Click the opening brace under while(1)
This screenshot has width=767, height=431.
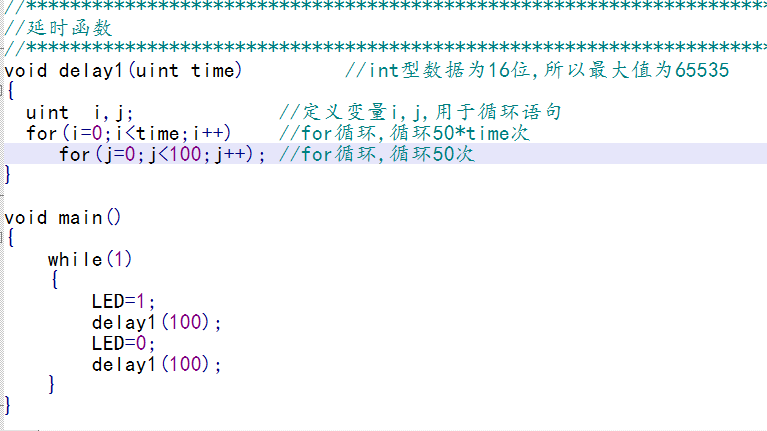(x=52, y=280)
